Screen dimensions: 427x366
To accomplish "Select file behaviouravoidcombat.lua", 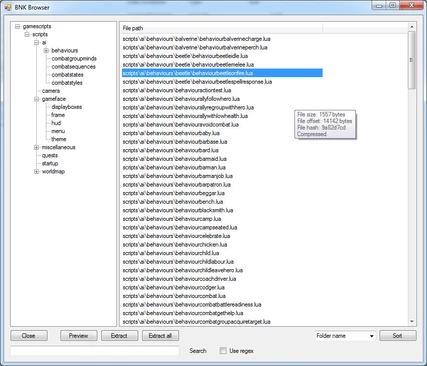I will pos(181,125).
